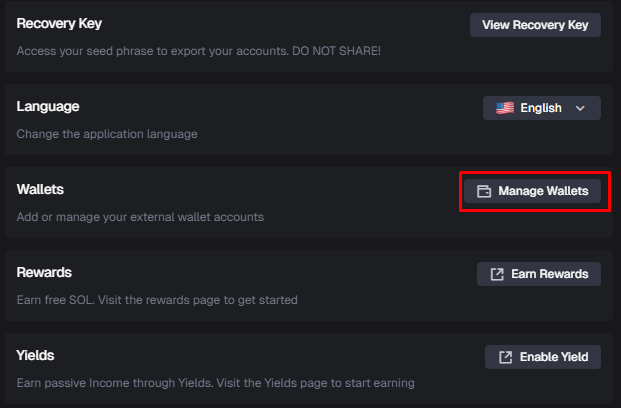Click the 'Earn free SOL' rewards description
Screen dimensions: 621x408
tap(157, 299)
